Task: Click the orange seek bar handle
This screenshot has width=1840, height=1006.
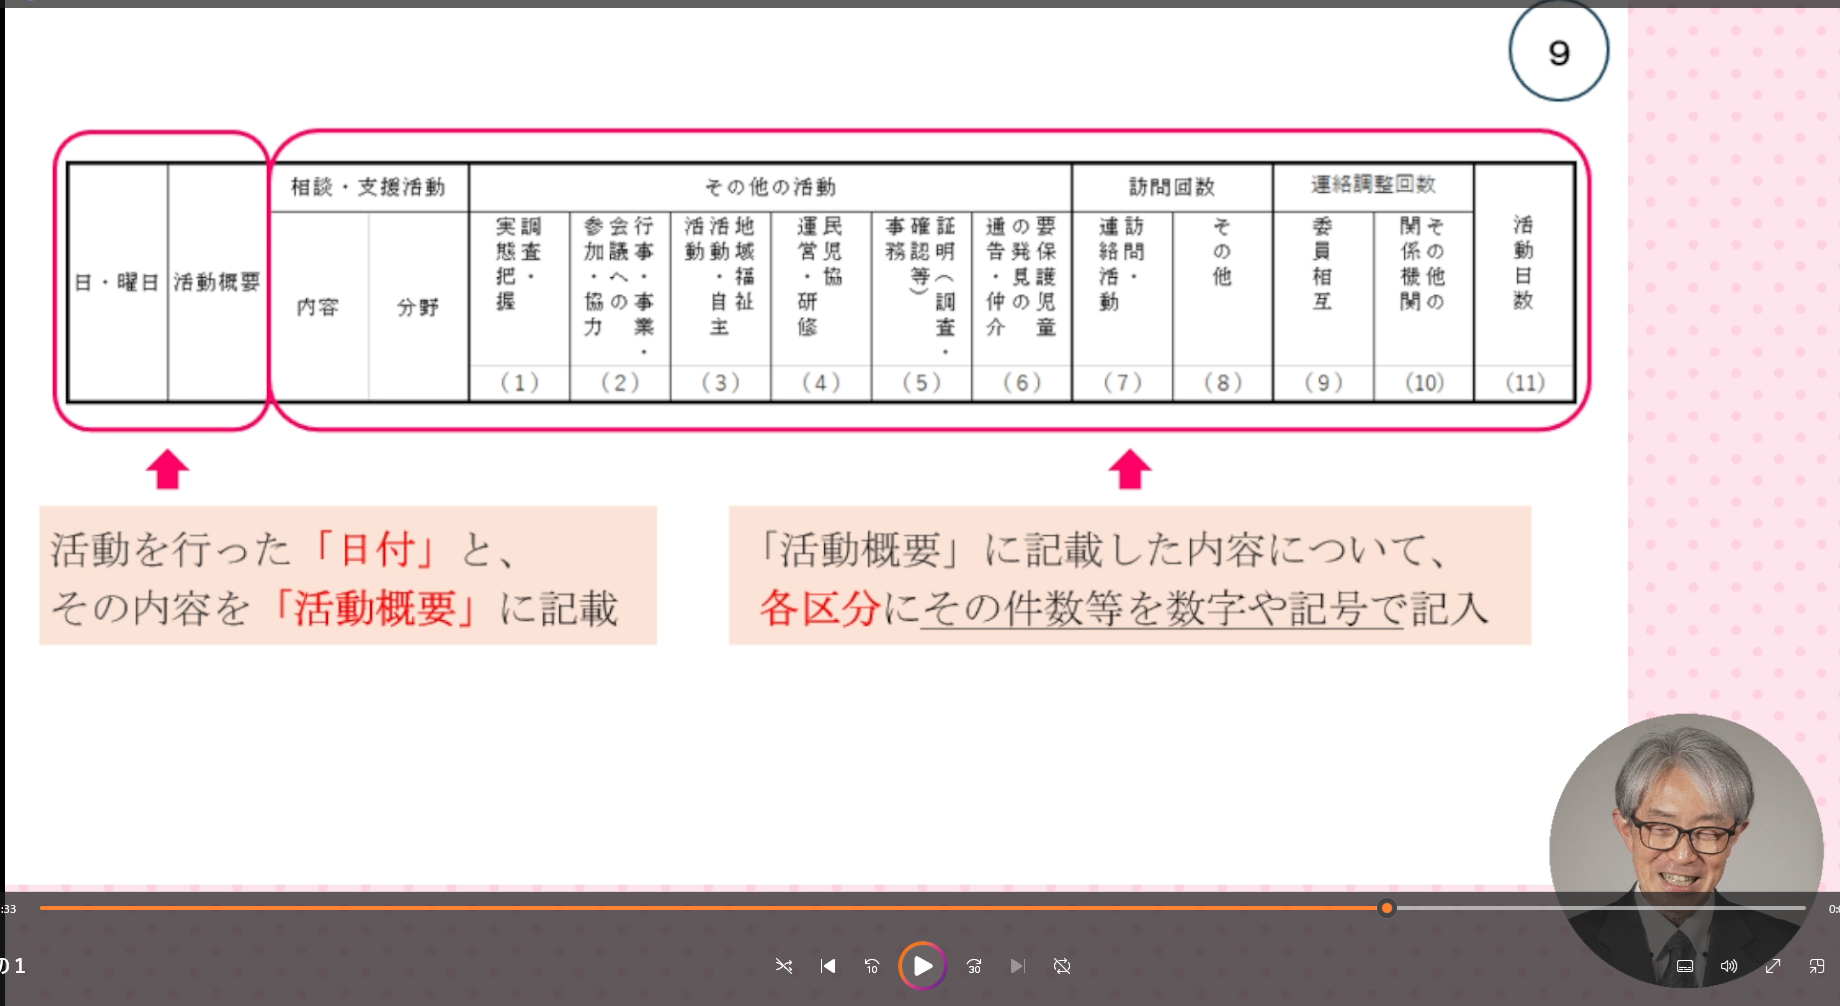Action: point(1386,908)
